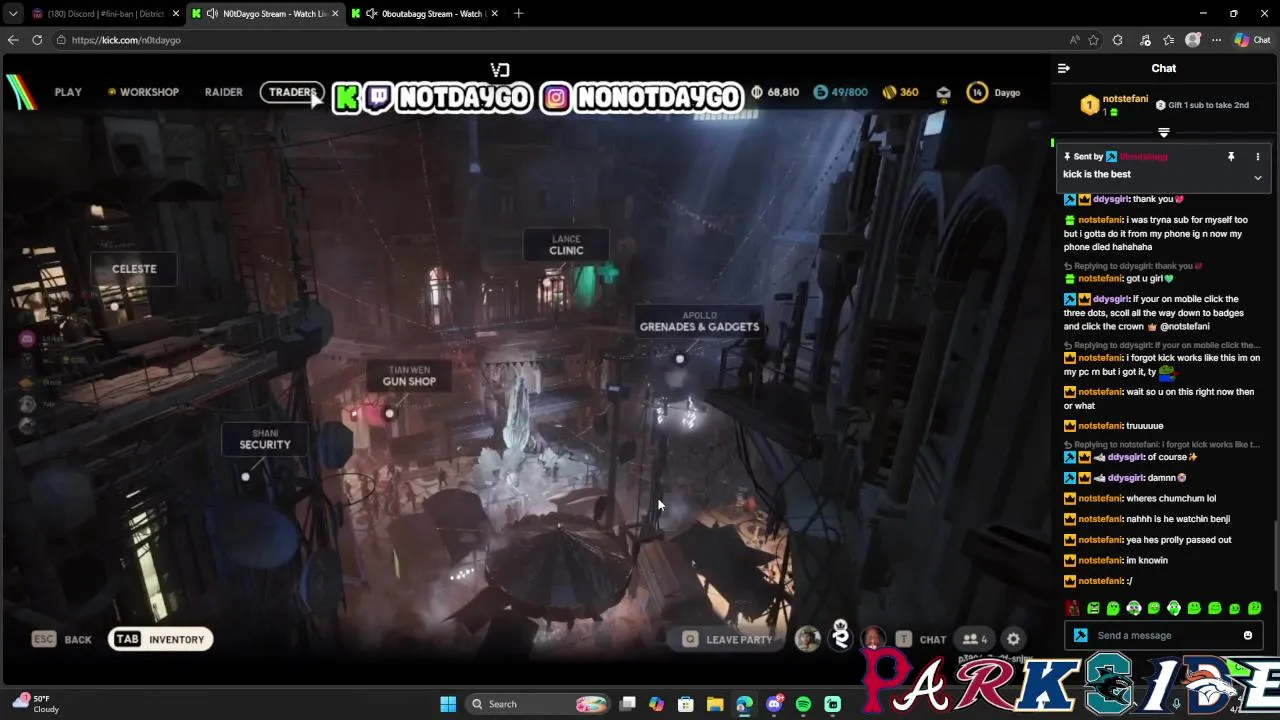Open the party members count icon

point(975,639)
